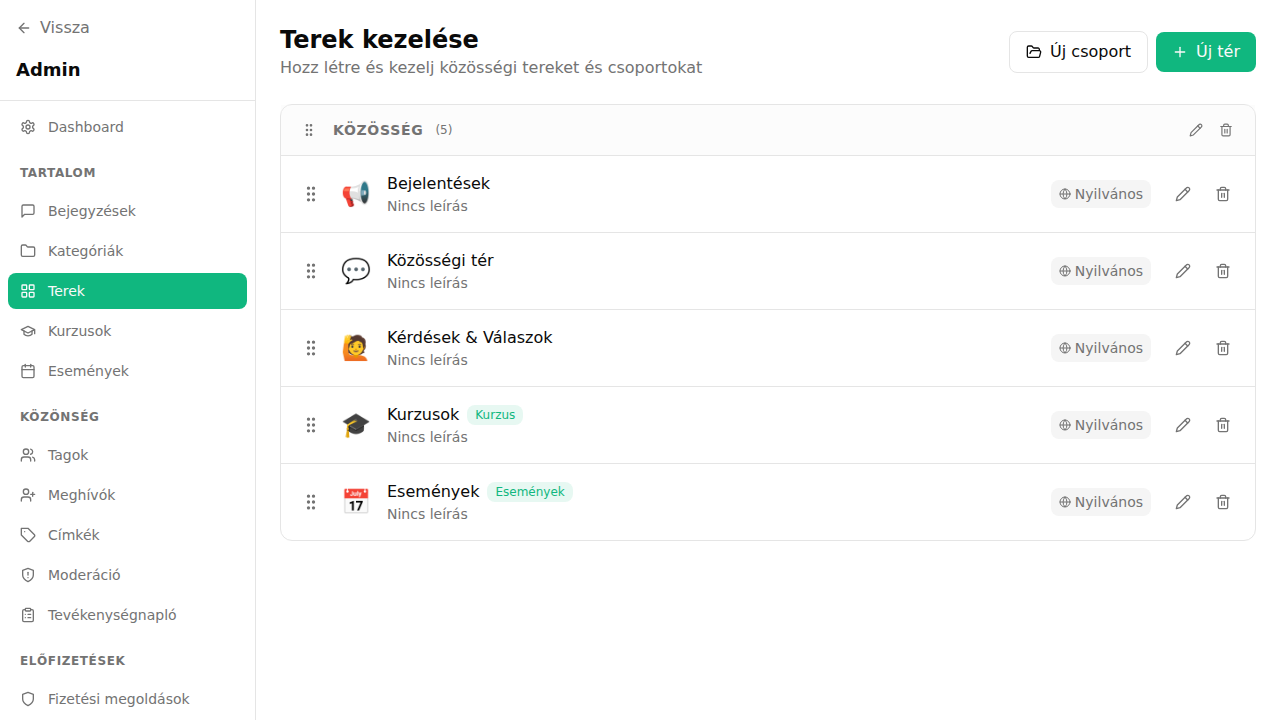
Task: Toggle the Nyilvános status of Kurzusok
Action: (x=1100, y=424)
